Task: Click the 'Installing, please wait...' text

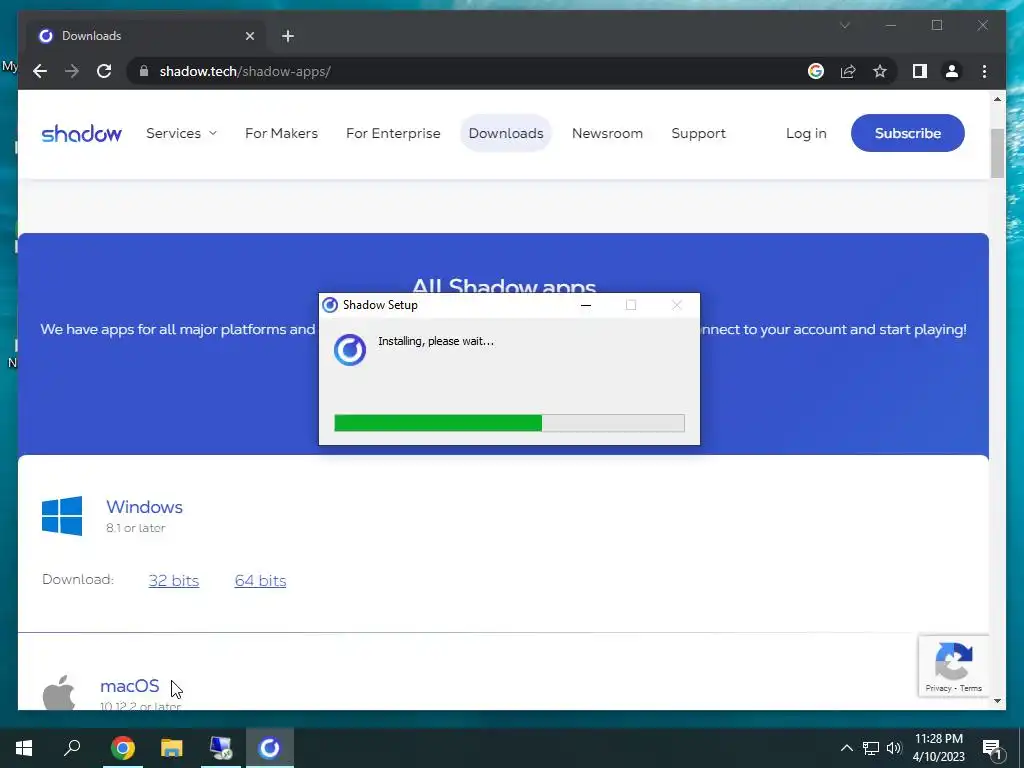Action: click(x=436, y=341)
